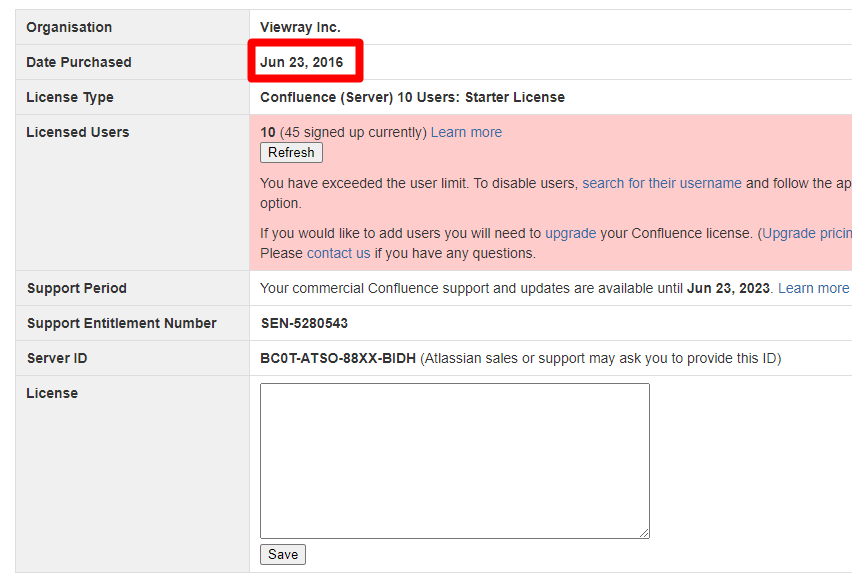Click the 'BC0T-ATSO-88XX-BIDH' server ID

pyautogui.click(x=338, y=358)
